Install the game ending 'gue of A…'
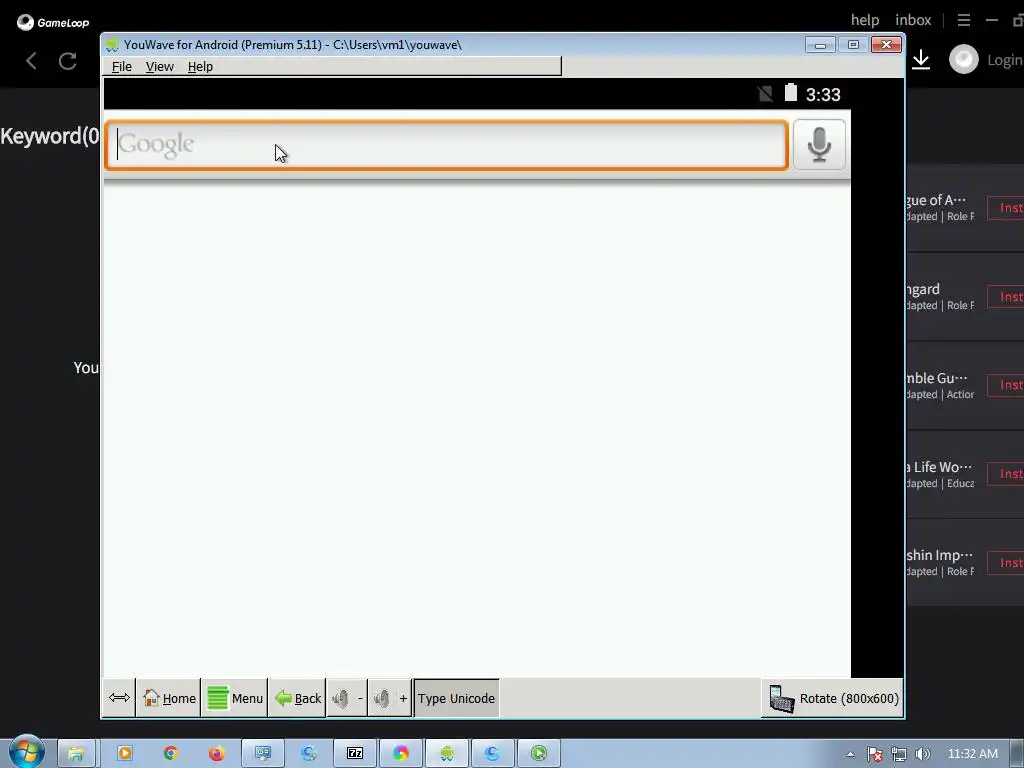This screenshot has width=1024, height=768. click(1006, 208)
